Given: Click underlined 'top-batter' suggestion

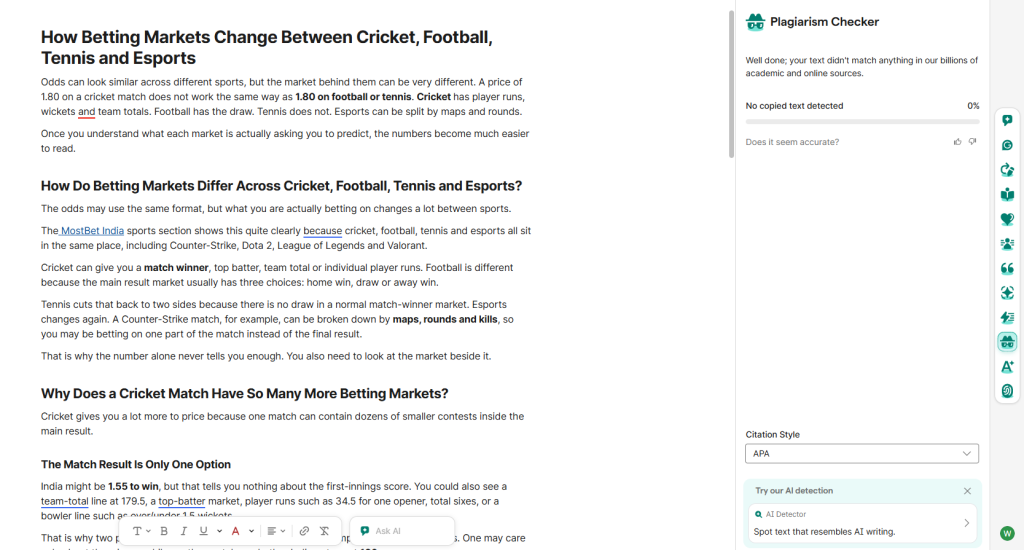Looking at the screenshot, I should 182,501.
